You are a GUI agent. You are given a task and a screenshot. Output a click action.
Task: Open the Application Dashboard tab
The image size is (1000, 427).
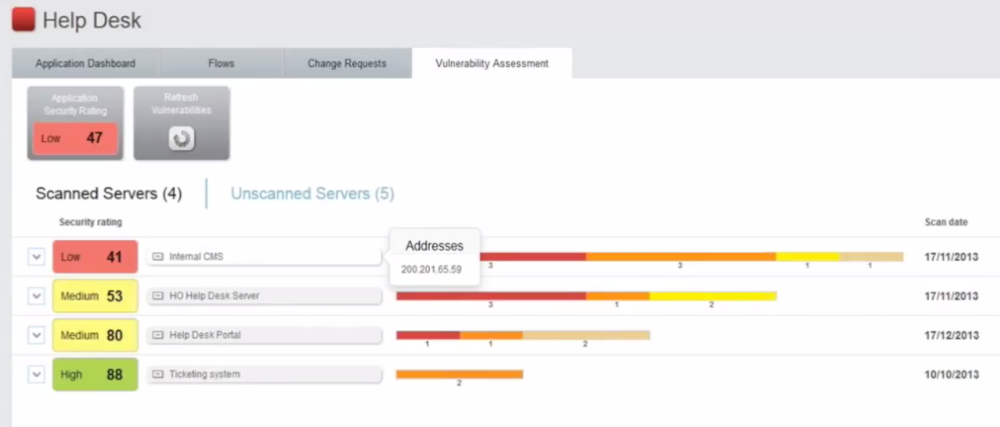pos(85,64)
